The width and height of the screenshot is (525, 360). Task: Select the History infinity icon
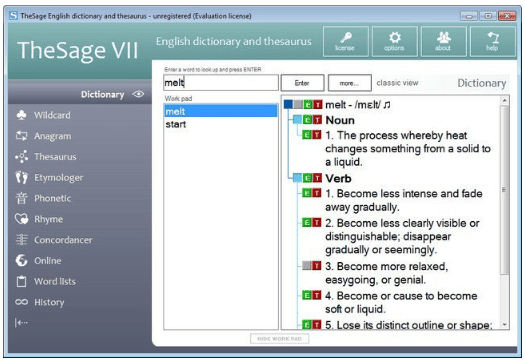(x=21, y=302)
